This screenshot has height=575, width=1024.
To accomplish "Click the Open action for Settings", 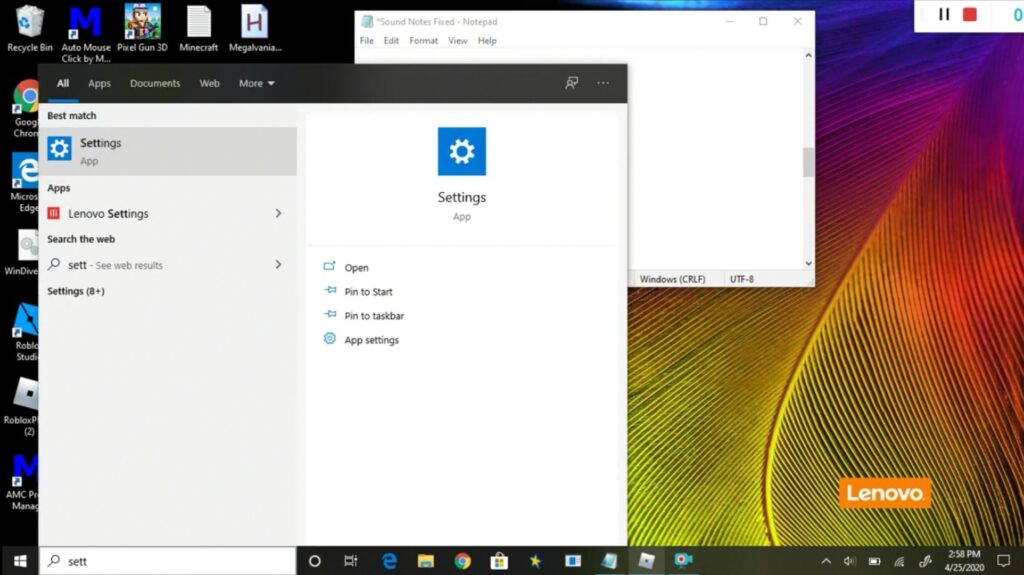I will point(356,268).
